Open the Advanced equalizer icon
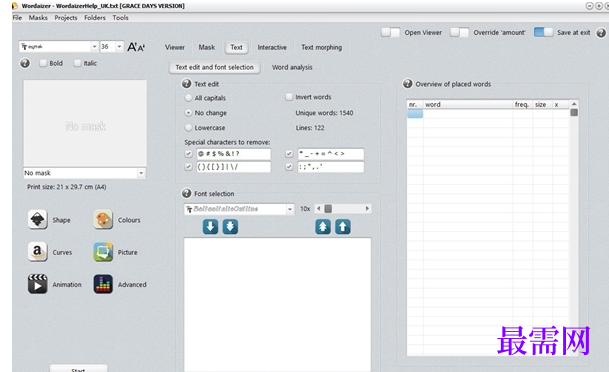This screenshot has width=609, height=372. click(103, 284)
